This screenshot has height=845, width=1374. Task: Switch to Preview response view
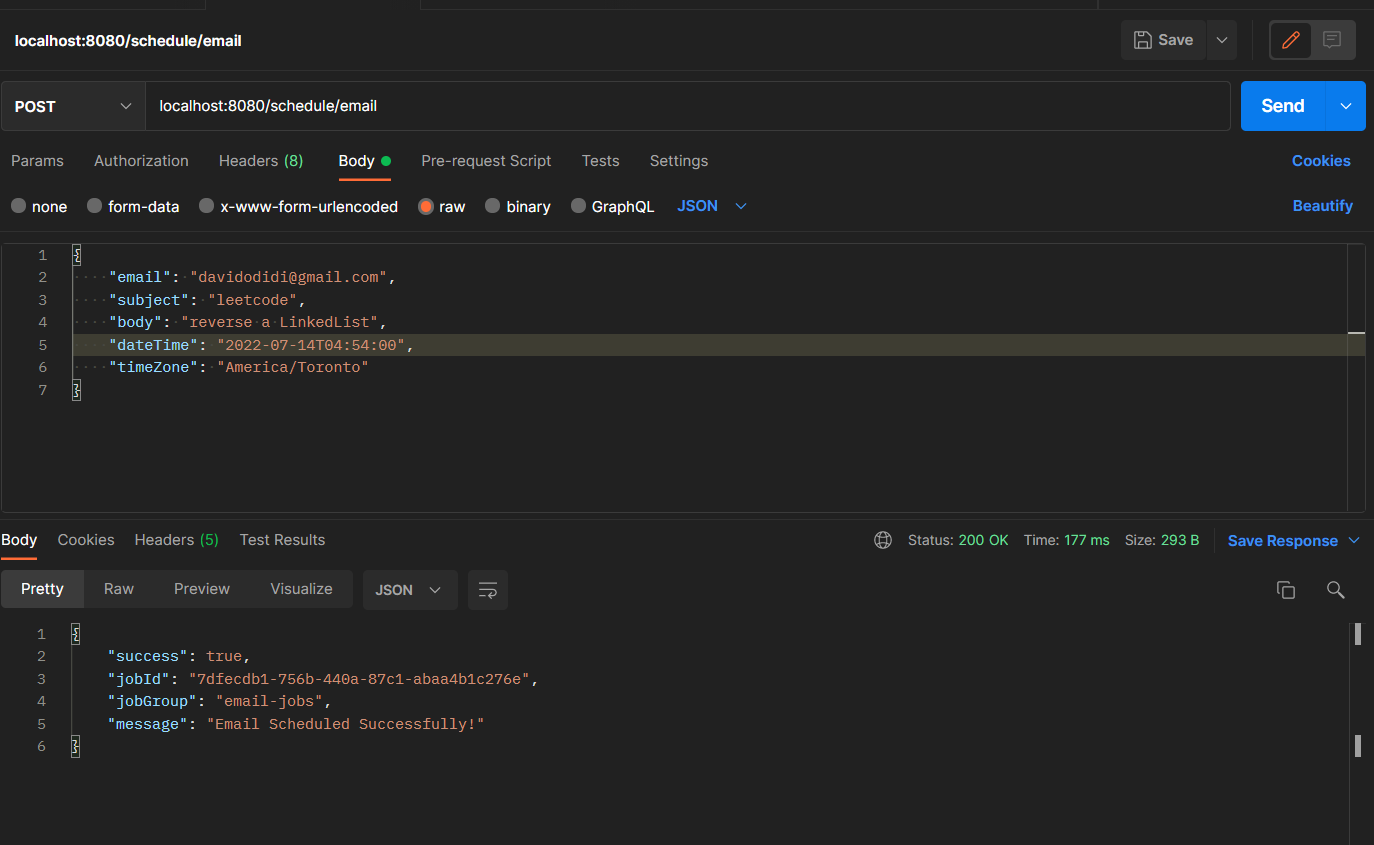202,589
